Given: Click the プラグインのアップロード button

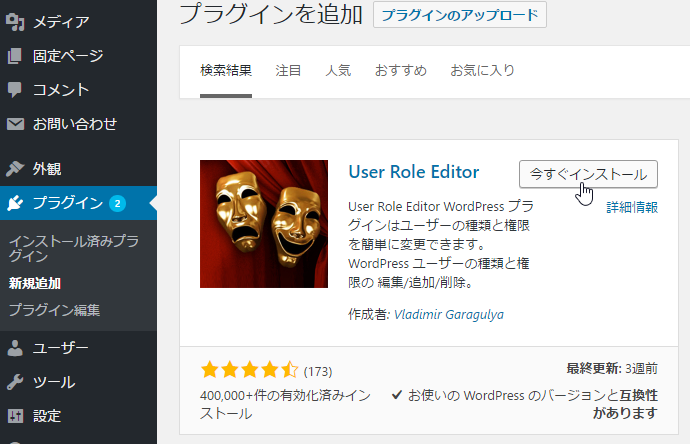Looking at the screenshot, I should click(459, 15).
